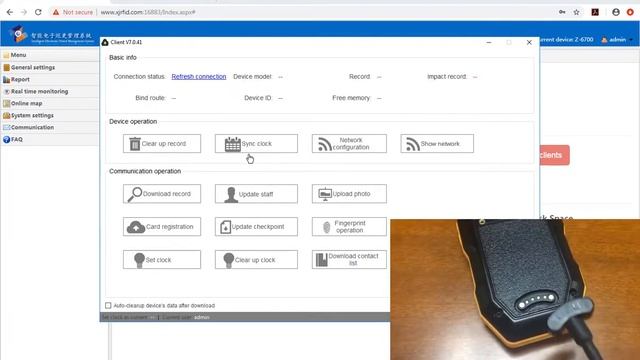640x360 pixels.
Task: Click the Clear up clock bulb icon
Action: 229,260
